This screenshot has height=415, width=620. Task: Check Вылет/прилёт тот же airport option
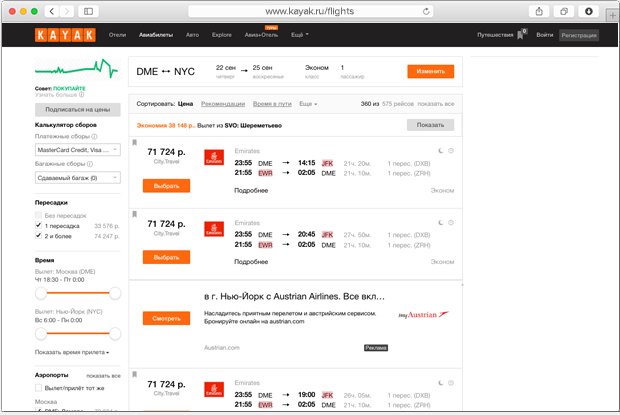38,388
